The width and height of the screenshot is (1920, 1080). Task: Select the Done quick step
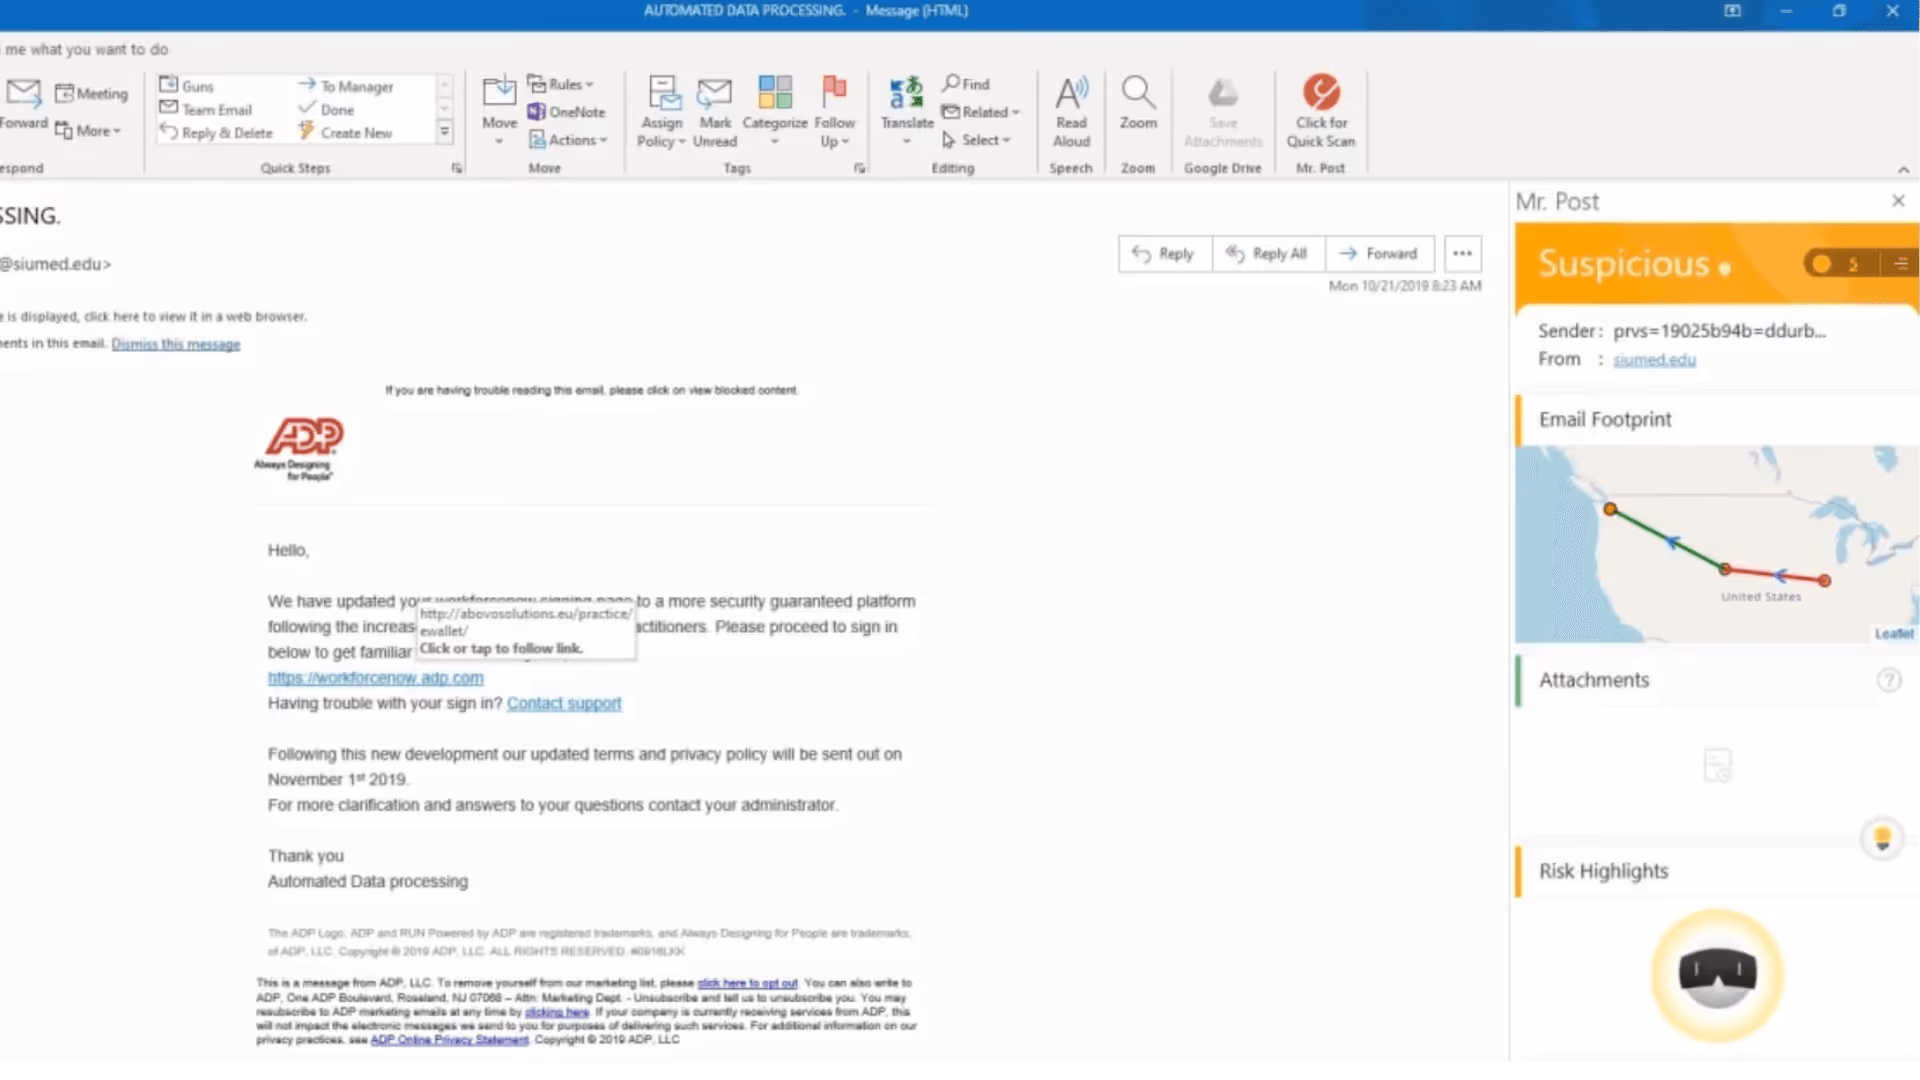click(x=327, y=109)
